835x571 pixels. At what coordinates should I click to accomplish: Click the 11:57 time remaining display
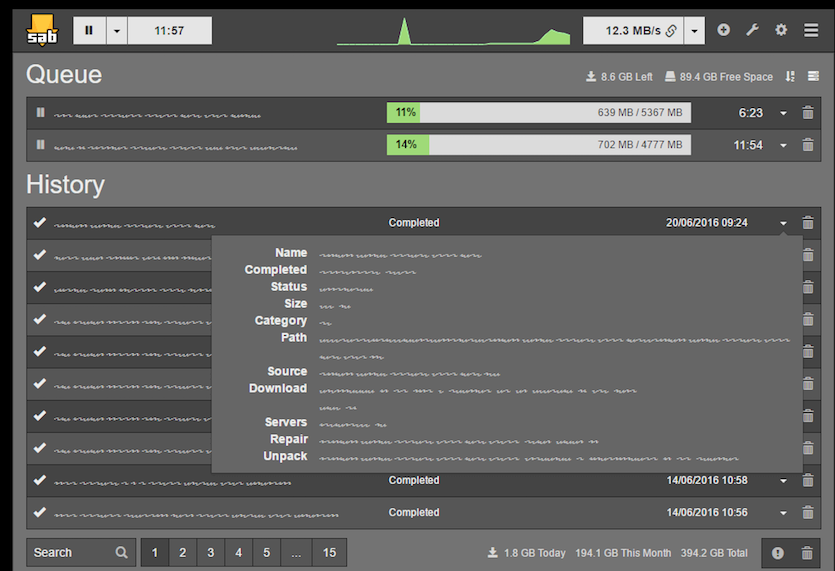pos(169,30)
